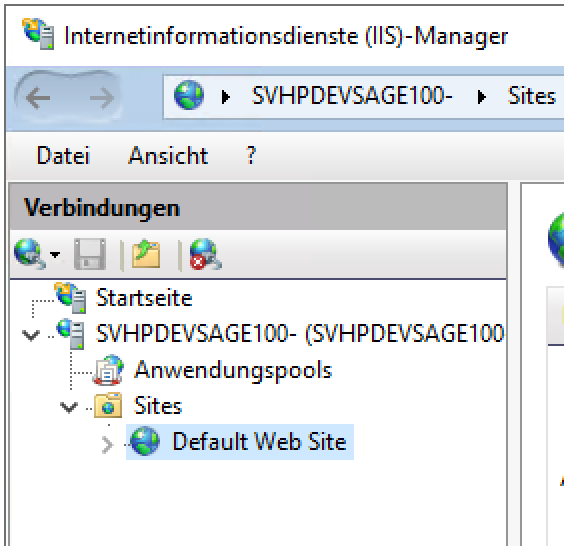The image size is (564, 546).
Task: Open the Ansicht menu
Action: [168, 156]
